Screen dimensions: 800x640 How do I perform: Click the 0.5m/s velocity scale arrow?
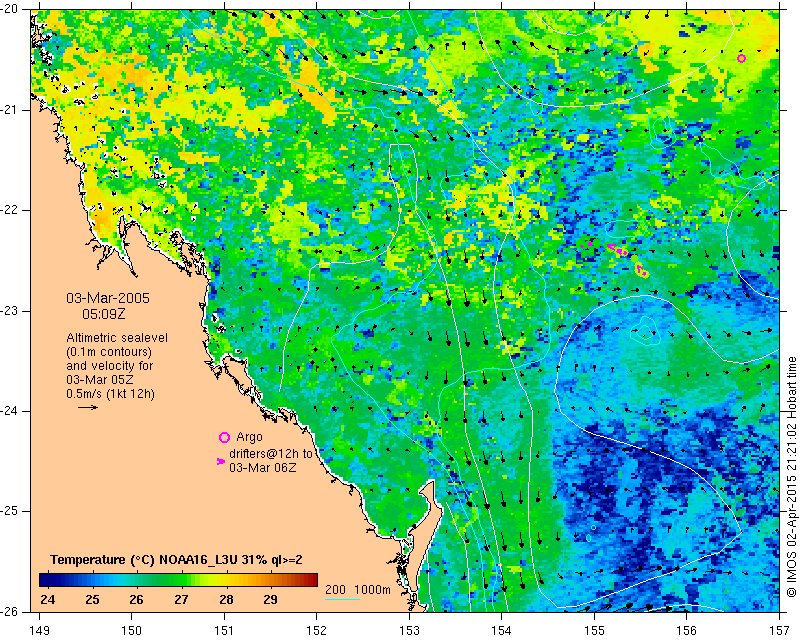pos(88,407)
